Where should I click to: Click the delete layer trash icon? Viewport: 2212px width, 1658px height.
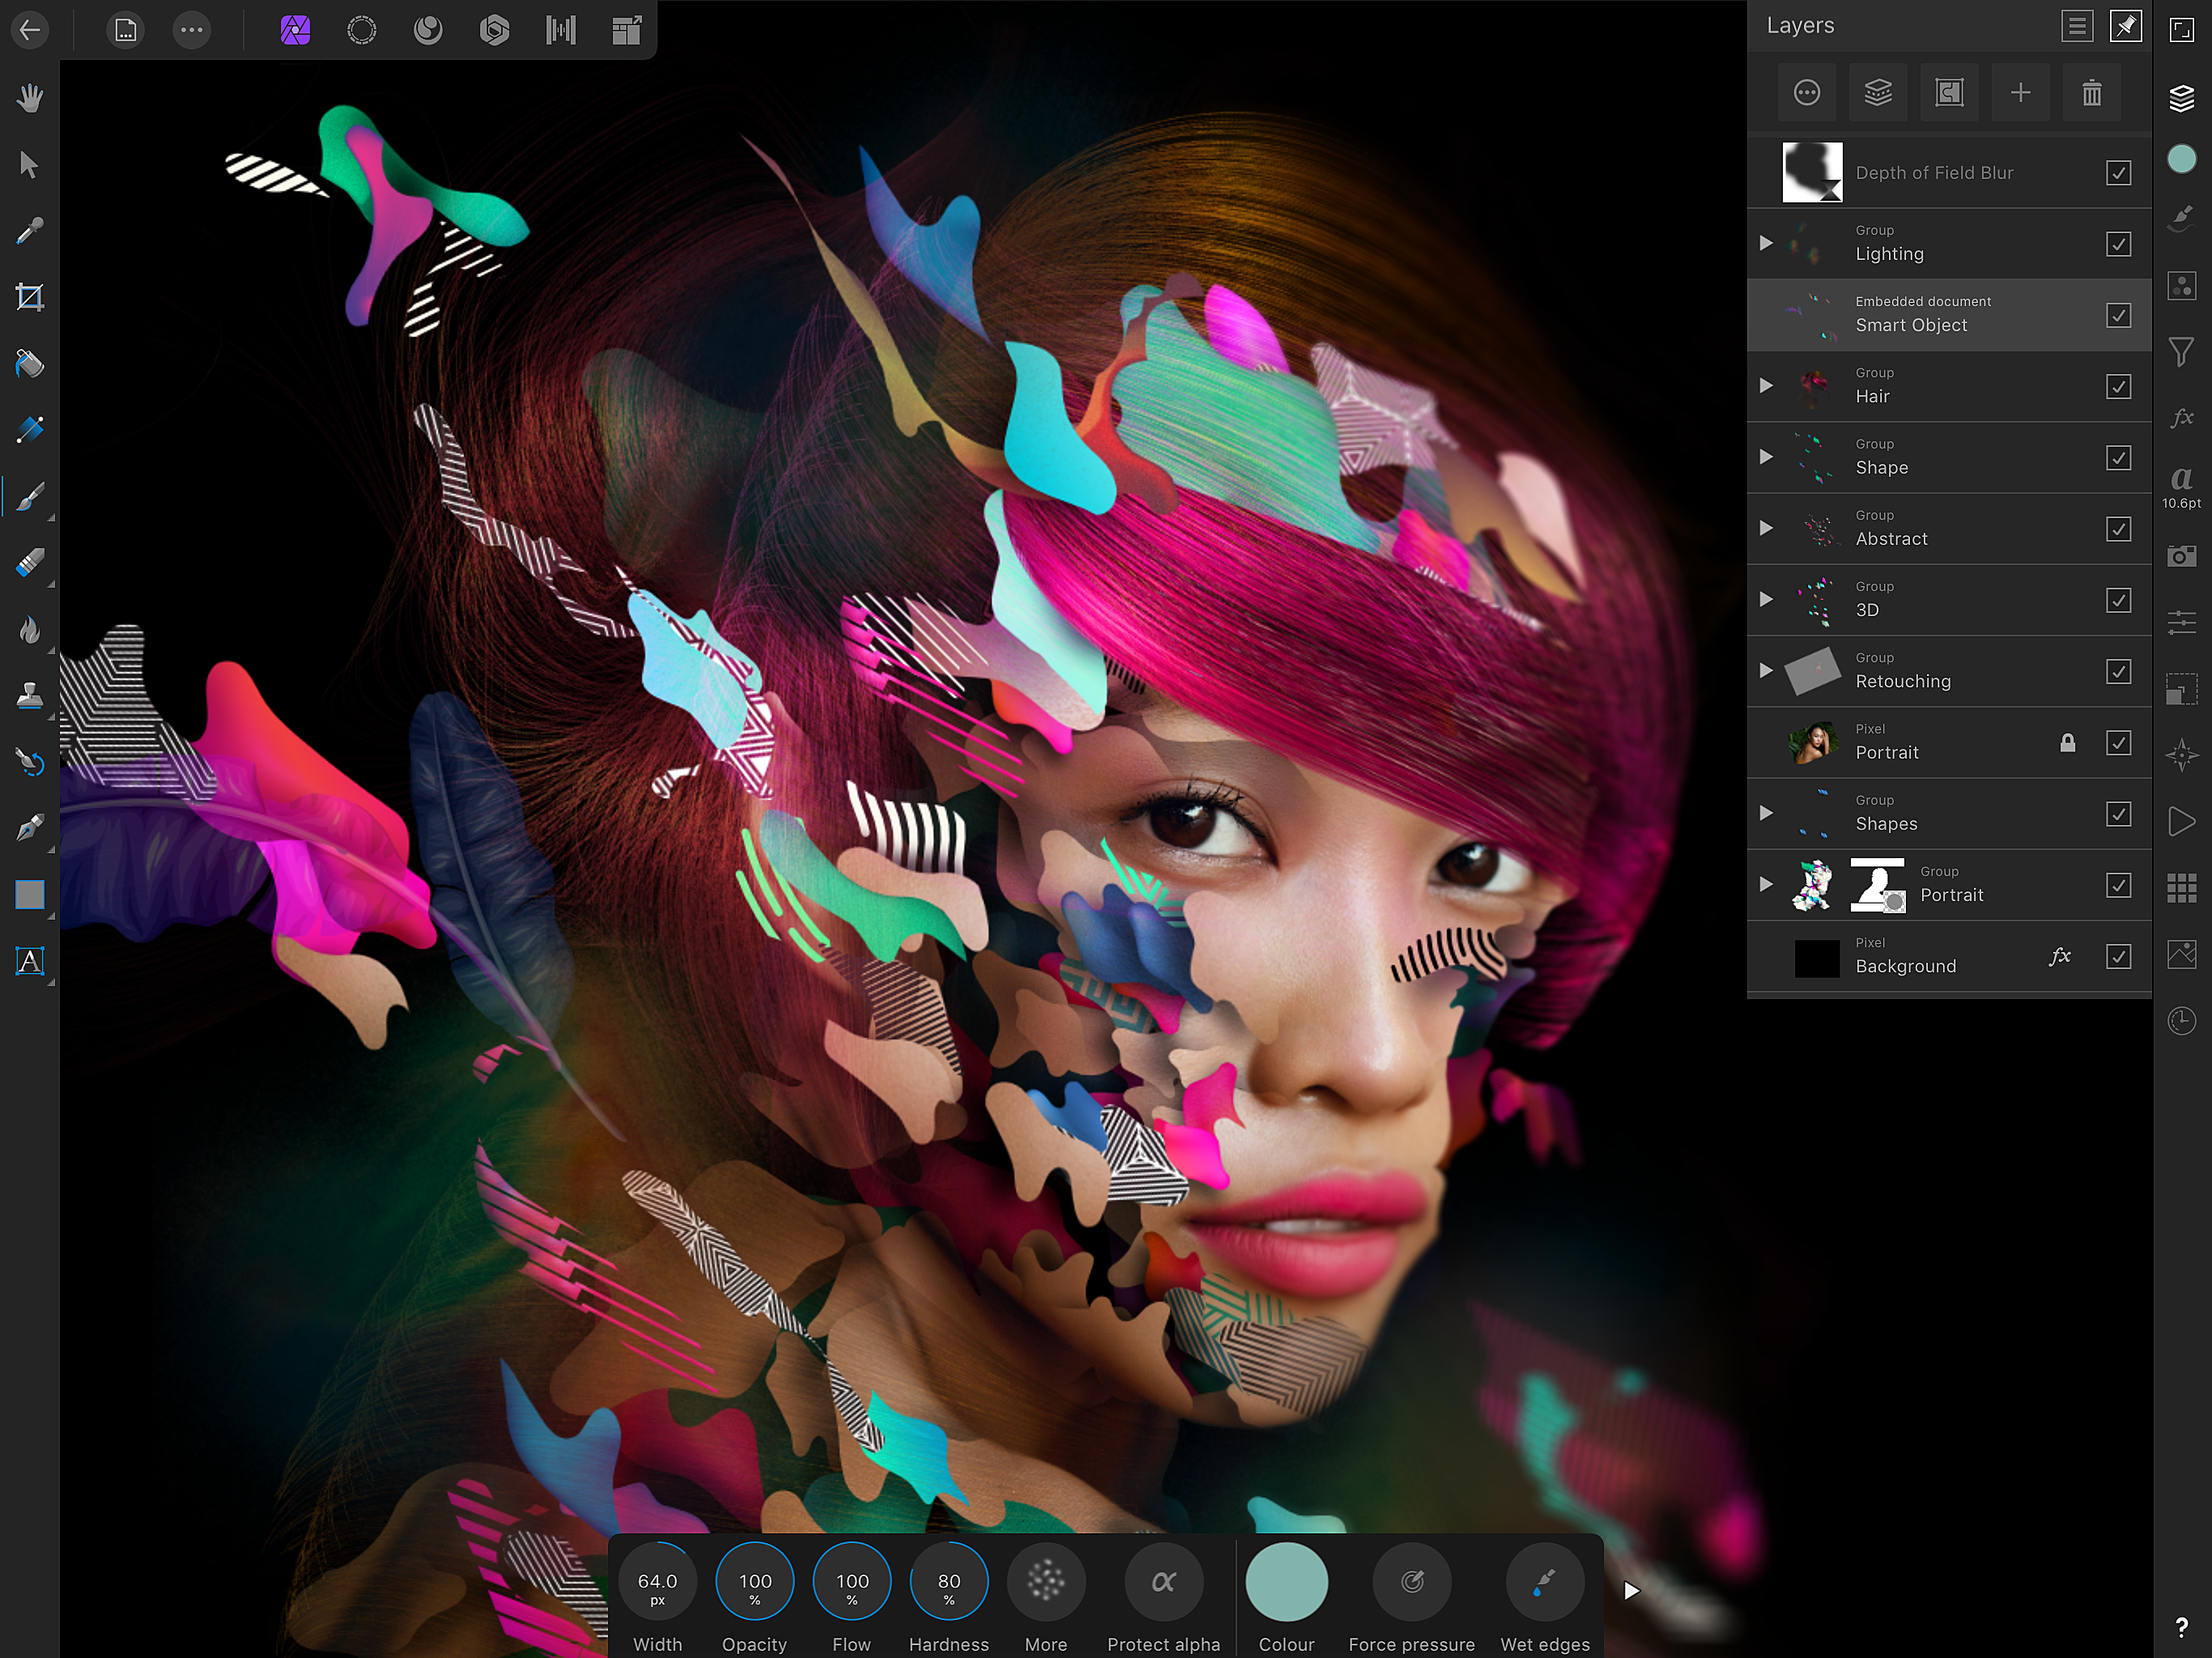[2091, 93]
